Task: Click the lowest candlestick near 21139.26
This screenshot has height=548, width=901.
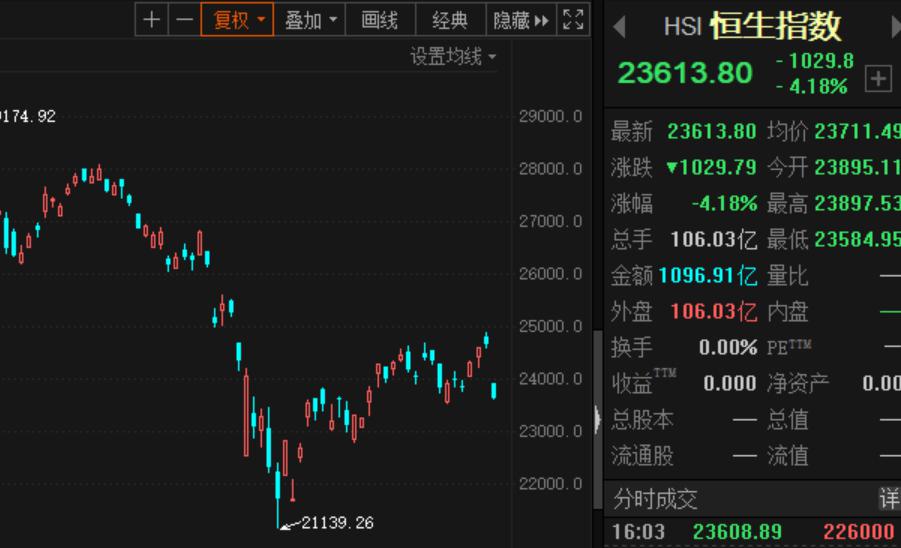Action: coord(278,494)
